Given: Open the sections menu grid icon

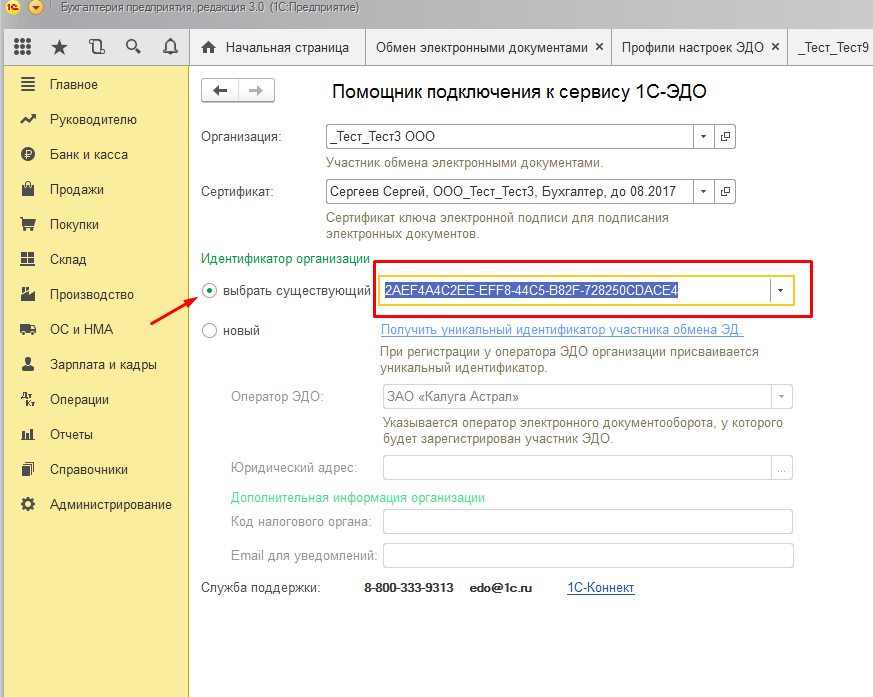Looking at the screenshot, I should click(22, 47).
